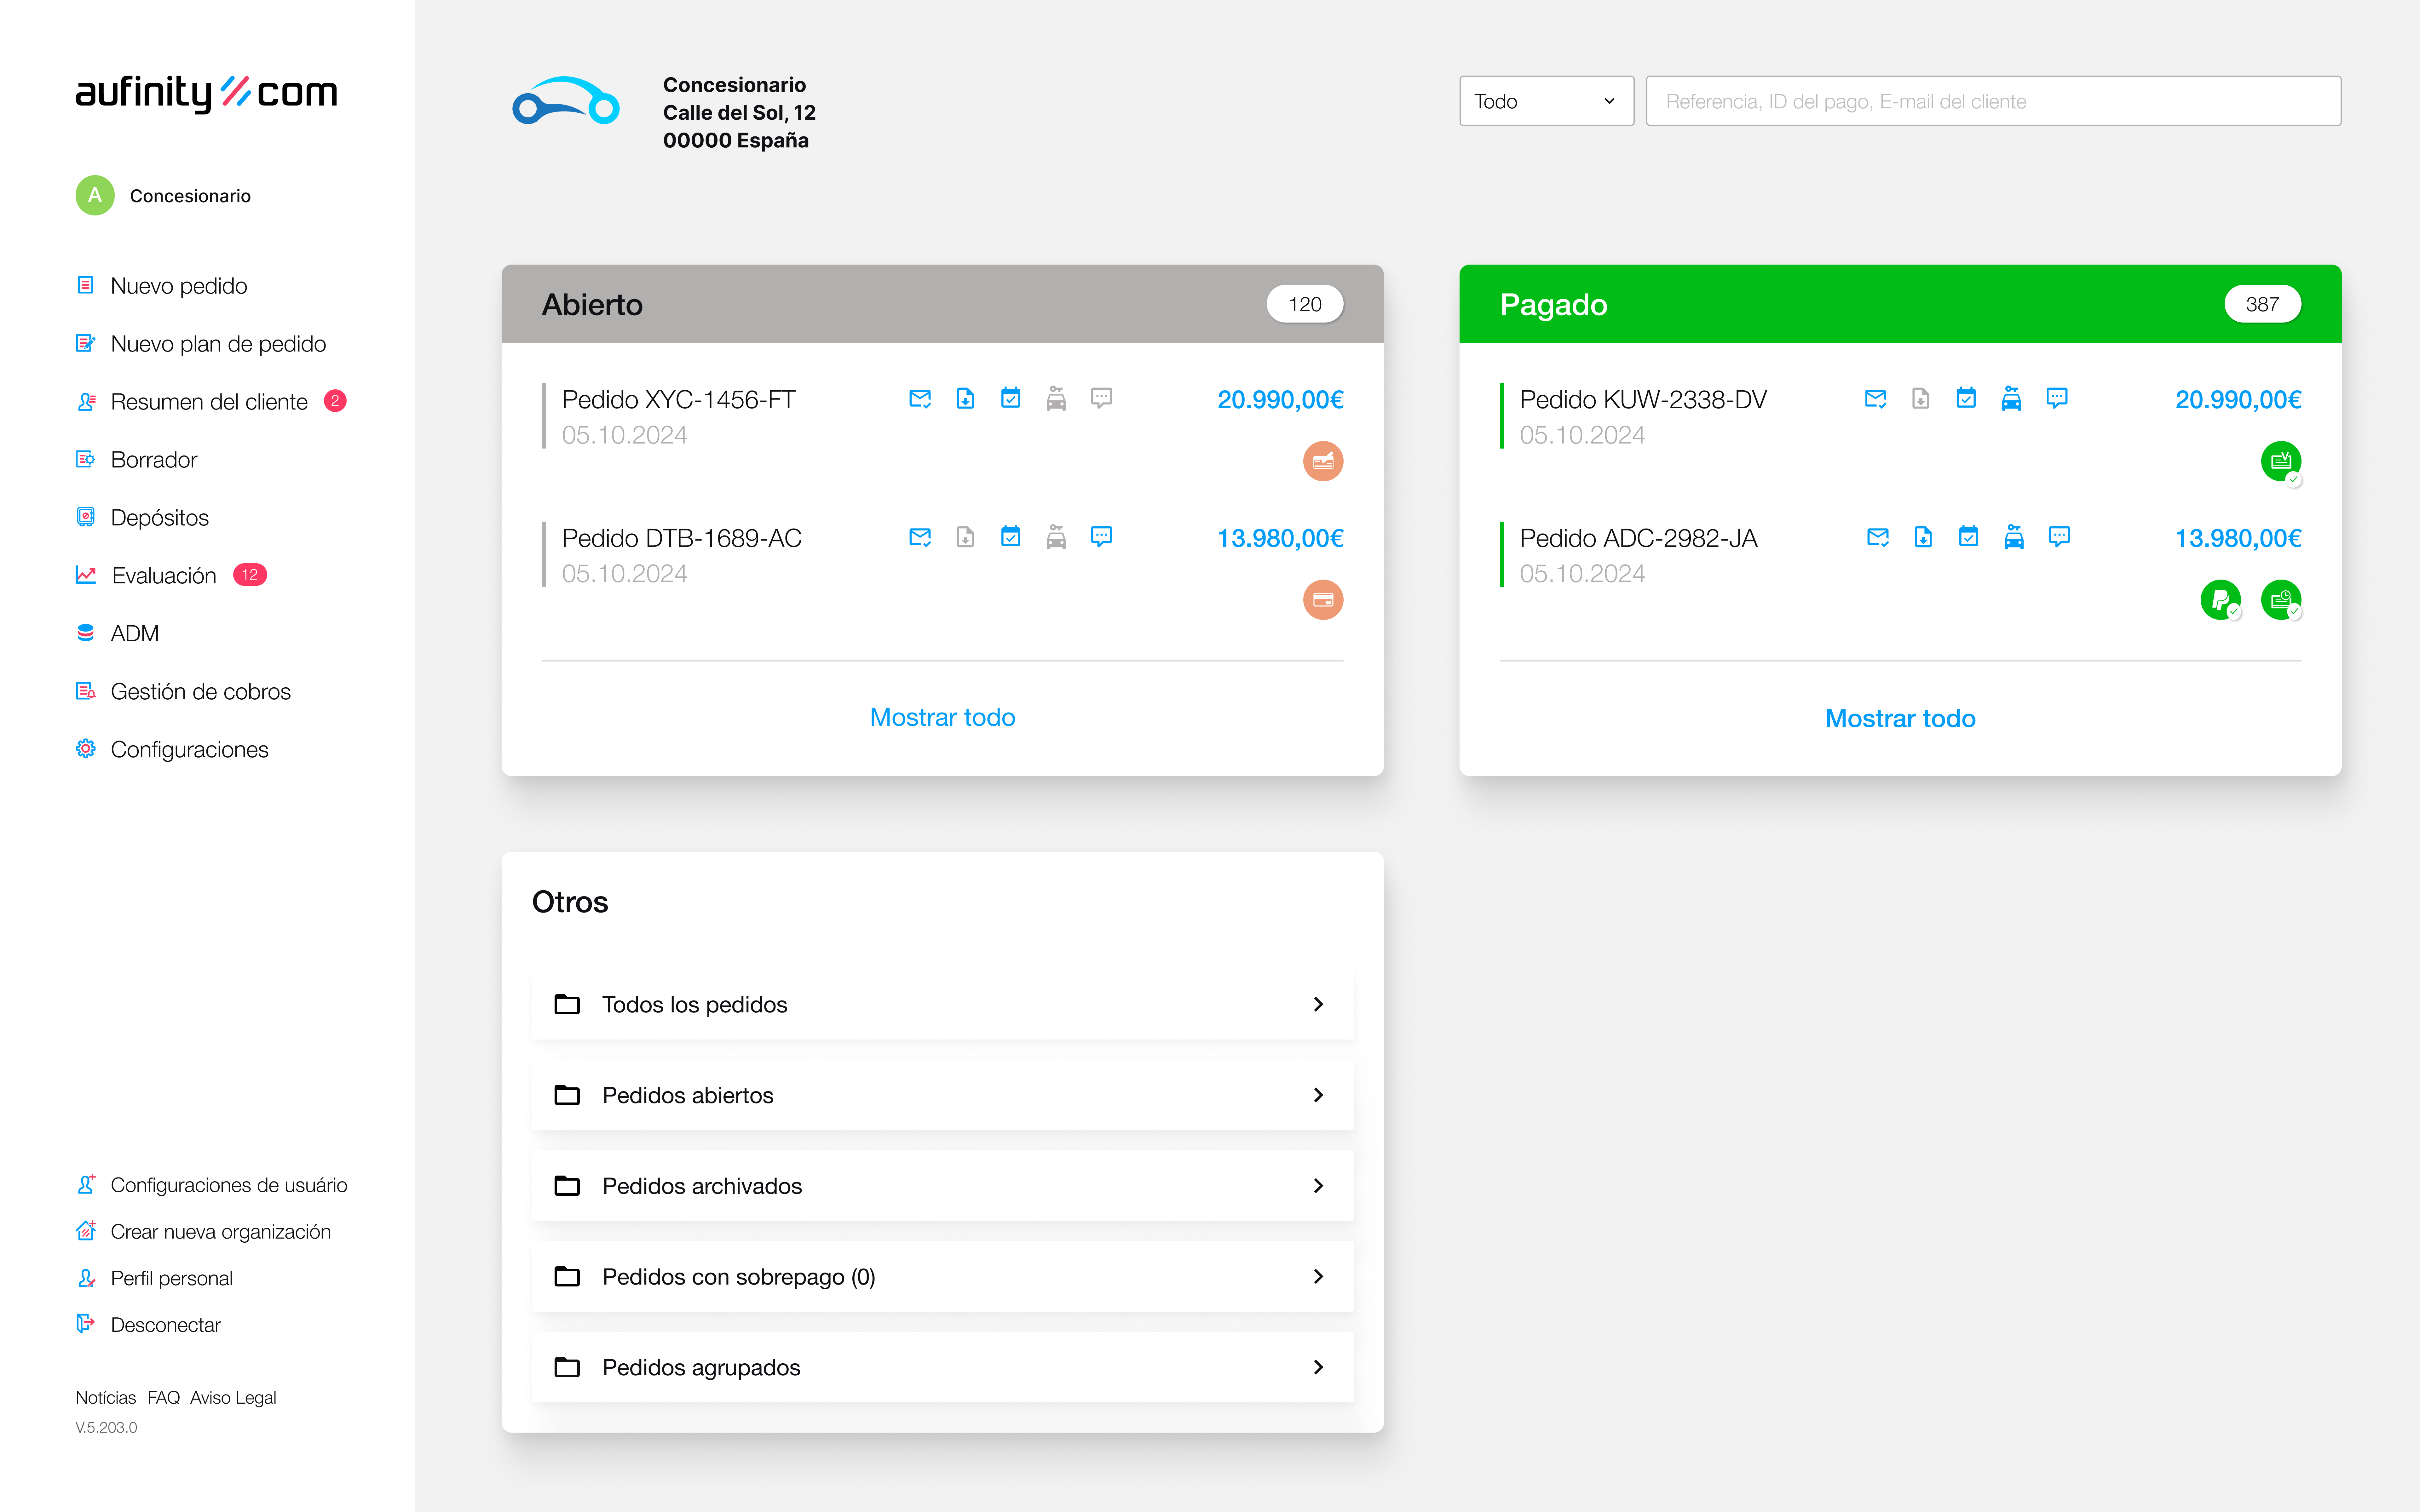Click the document download icon for Pedido XYC-1456-FT
This screenshot has width=2420, height=1512.
965,399
